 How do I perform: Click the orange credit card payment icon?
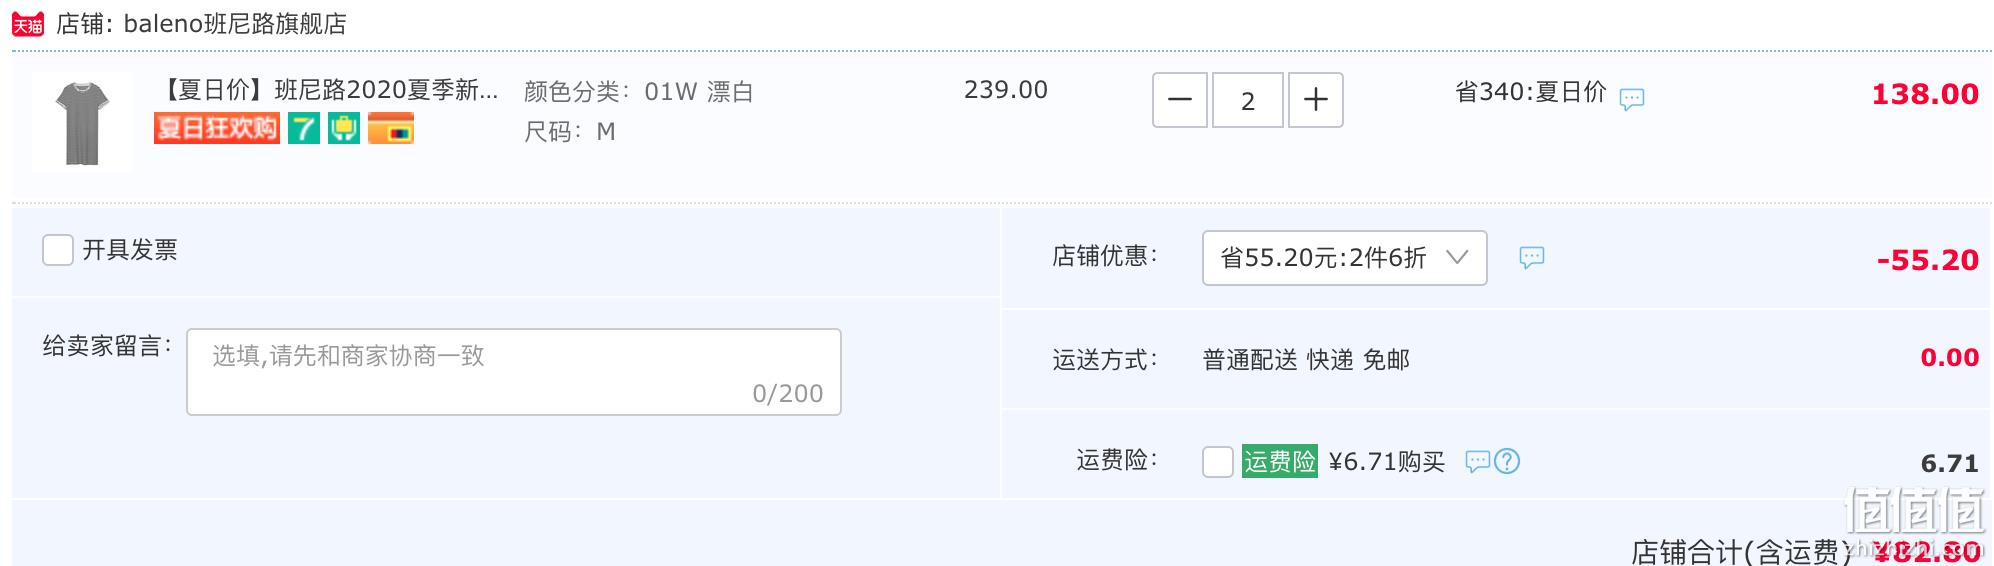click(x=391, y=128)
